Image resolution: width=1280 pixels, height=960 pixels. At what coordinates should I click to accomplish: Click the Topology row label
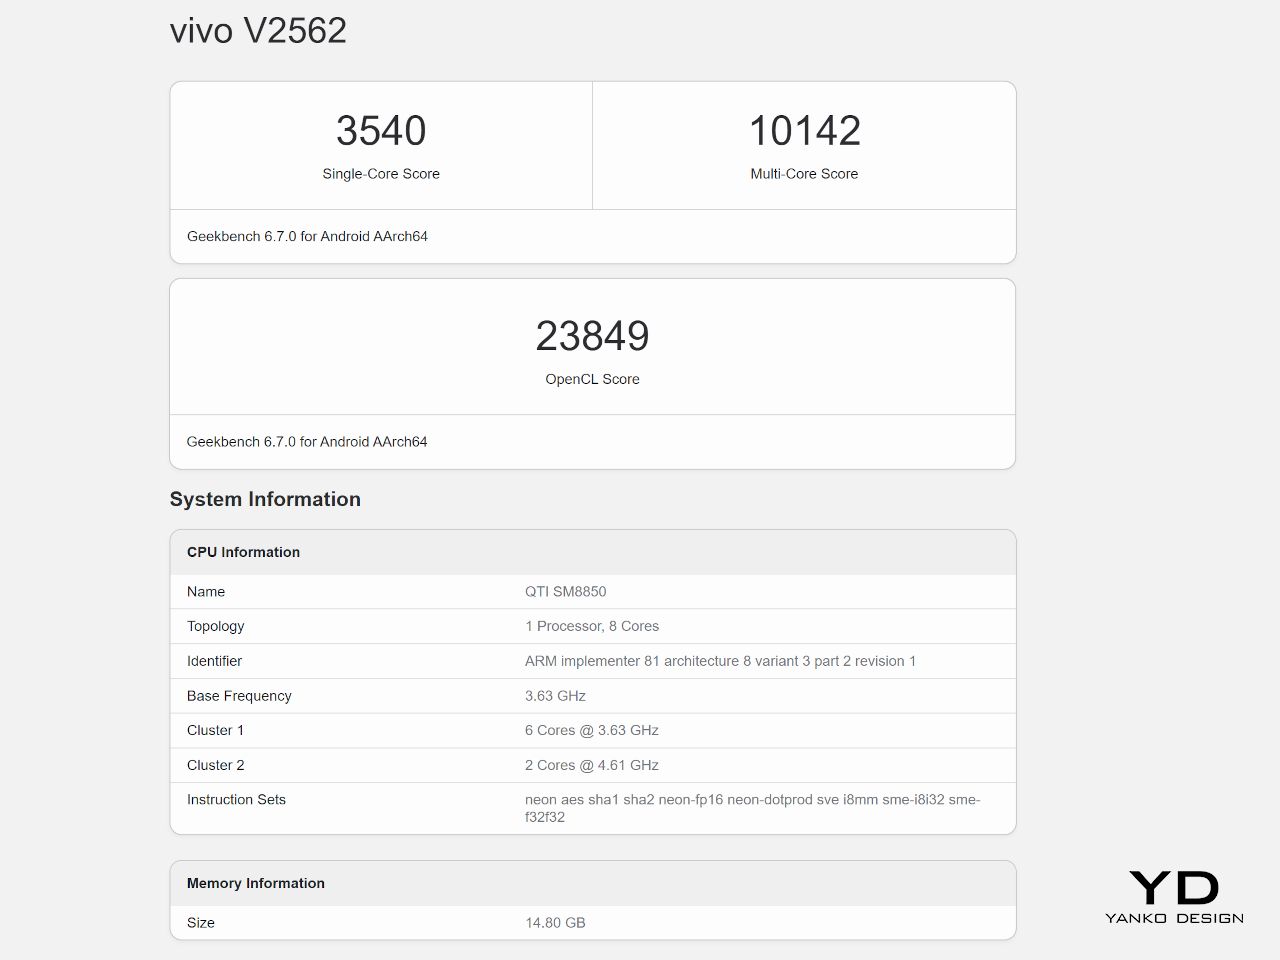215,626
